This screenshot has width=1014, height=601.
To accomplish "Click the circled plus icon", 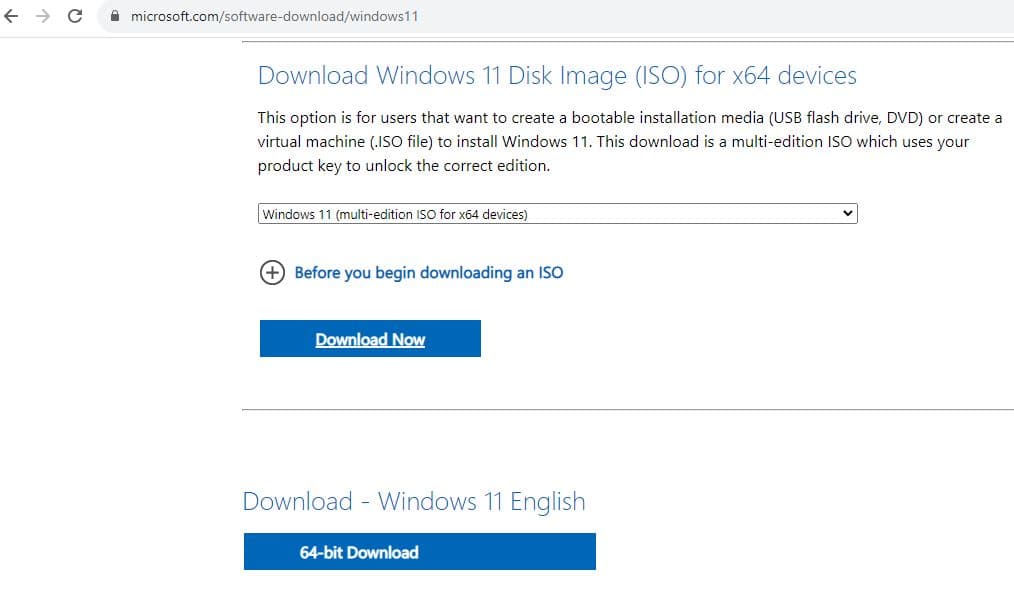I will (x=272, y=273).
